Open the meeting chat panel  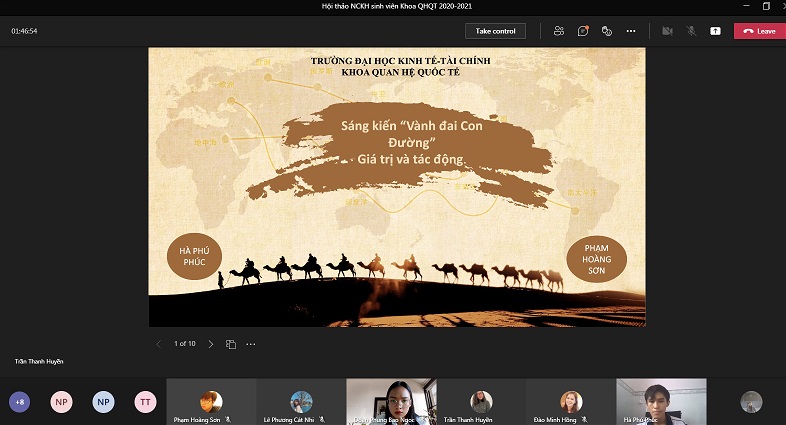[583, 31]
